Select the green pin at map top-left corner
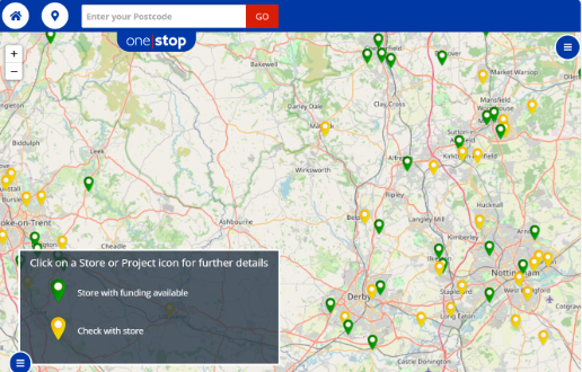The width and height of the screenshot is (582, 372). click(x=50, y=36)
